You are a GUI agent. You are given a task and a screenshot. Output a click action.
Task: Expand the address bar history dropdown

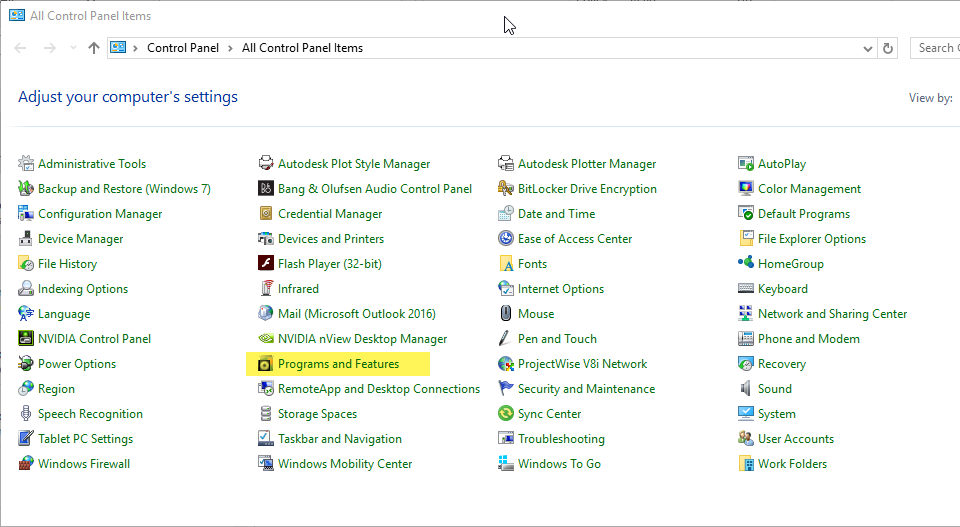coord(868,48)
